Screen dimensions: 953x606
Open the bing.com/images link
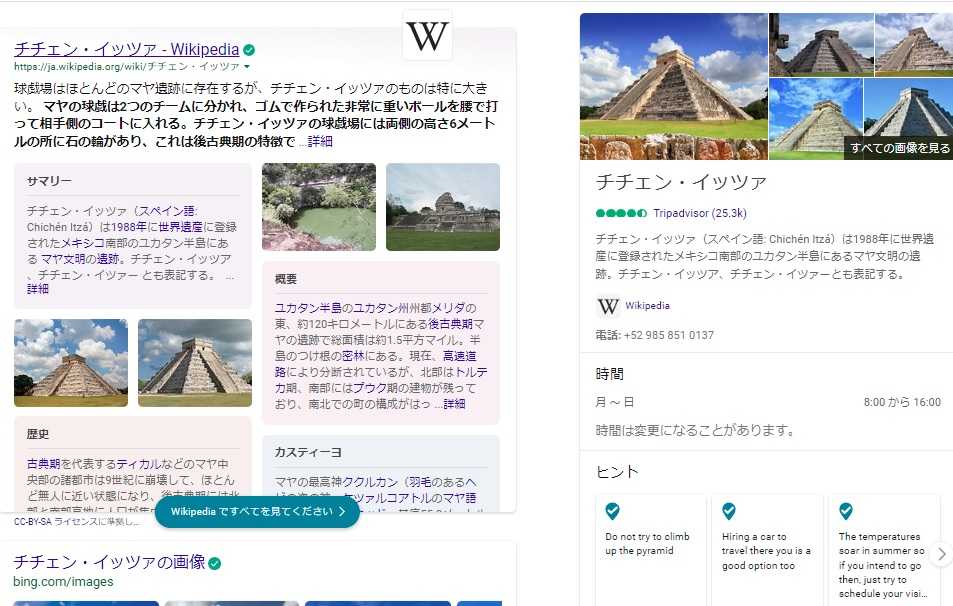pyautogui.click(x=63, y=582)
